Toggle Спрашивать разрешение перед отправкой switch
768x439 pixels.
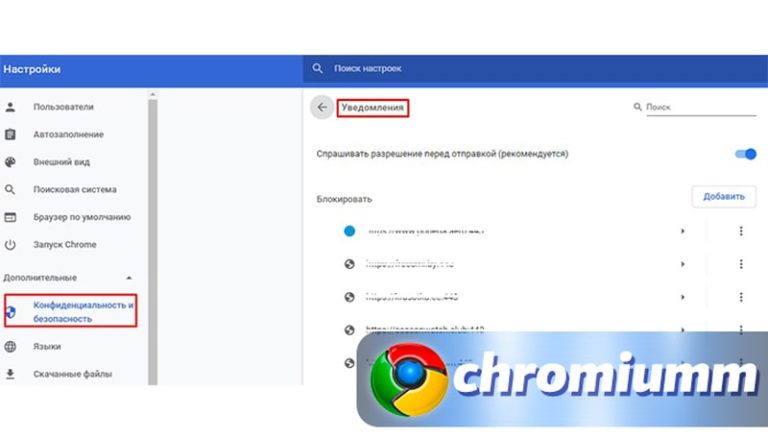[745, 154]
